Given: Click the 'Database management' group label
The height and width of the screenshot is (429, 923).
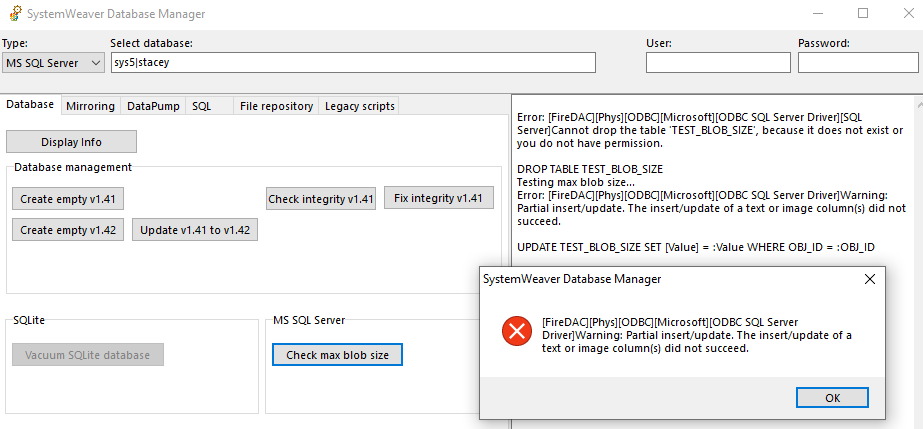Looking at the screenshot, I should [x=73, y=167].
